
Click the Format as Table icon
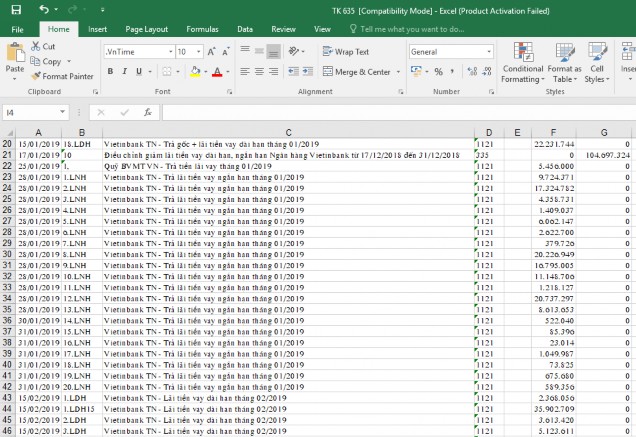564,62
